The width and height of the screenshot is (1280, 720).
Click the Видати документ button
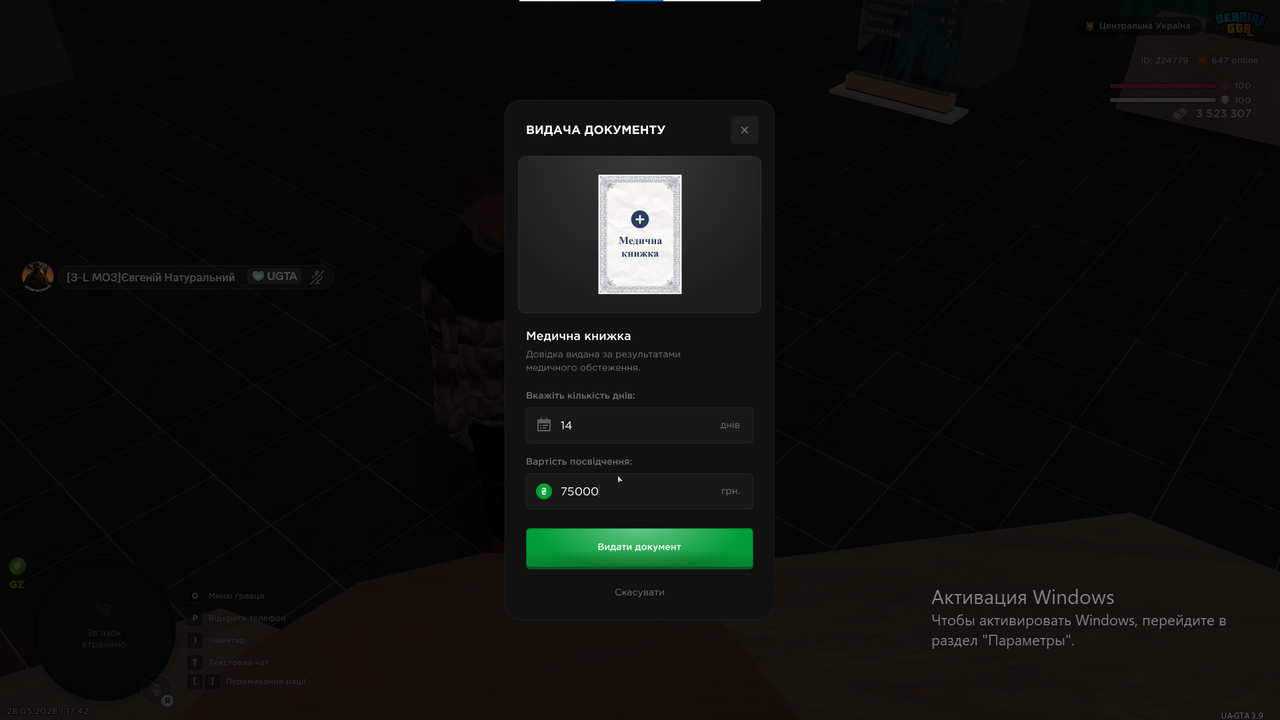click(639, 547)
